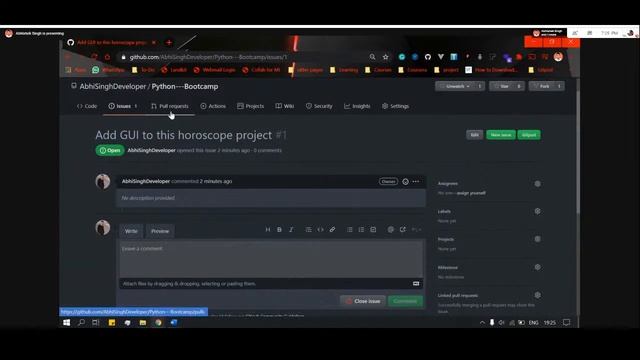The width and height of the screenshot is (640, 360).
Task: Switch to Preview tab in comment editor
Action: point(160,231)
